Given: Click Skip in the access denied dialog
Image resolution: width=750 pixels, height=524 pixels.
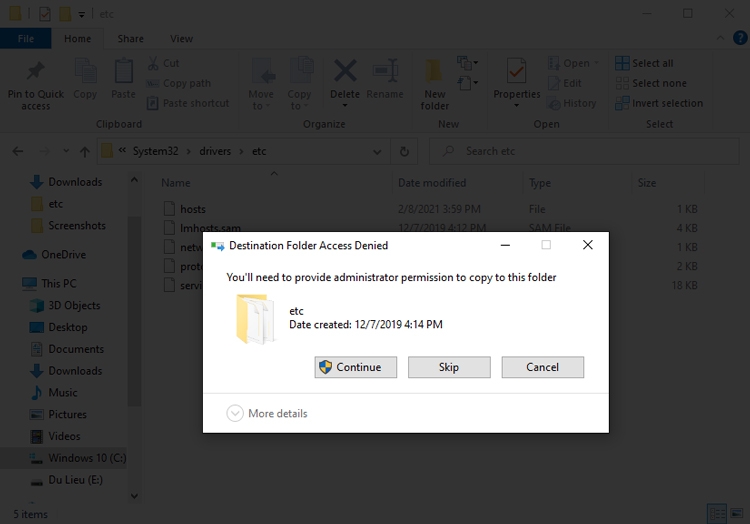Looking at the screenshot, I should (449, 367).
